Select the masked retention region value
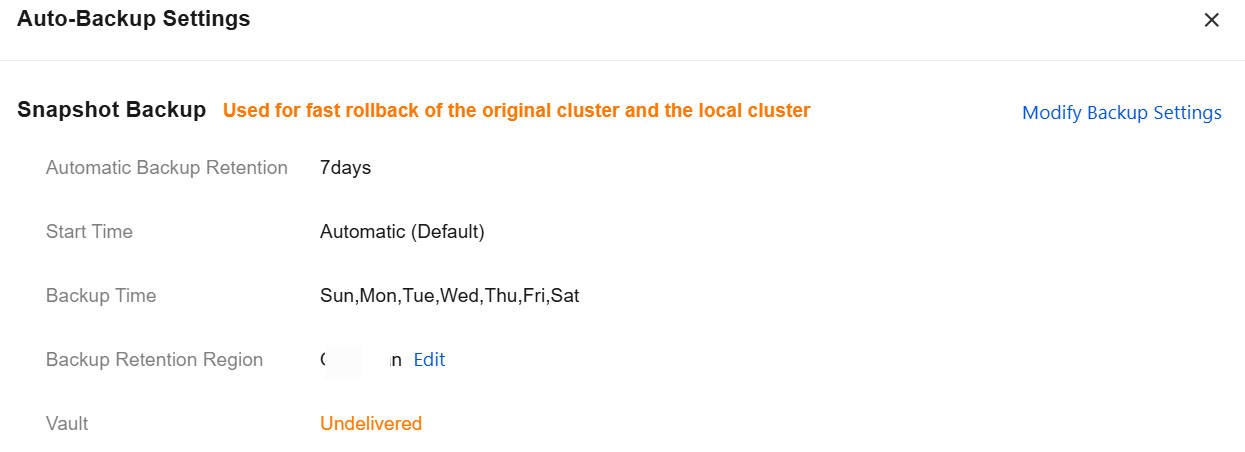The width and height of the screenshot is (1245, 452). [360, 360]
